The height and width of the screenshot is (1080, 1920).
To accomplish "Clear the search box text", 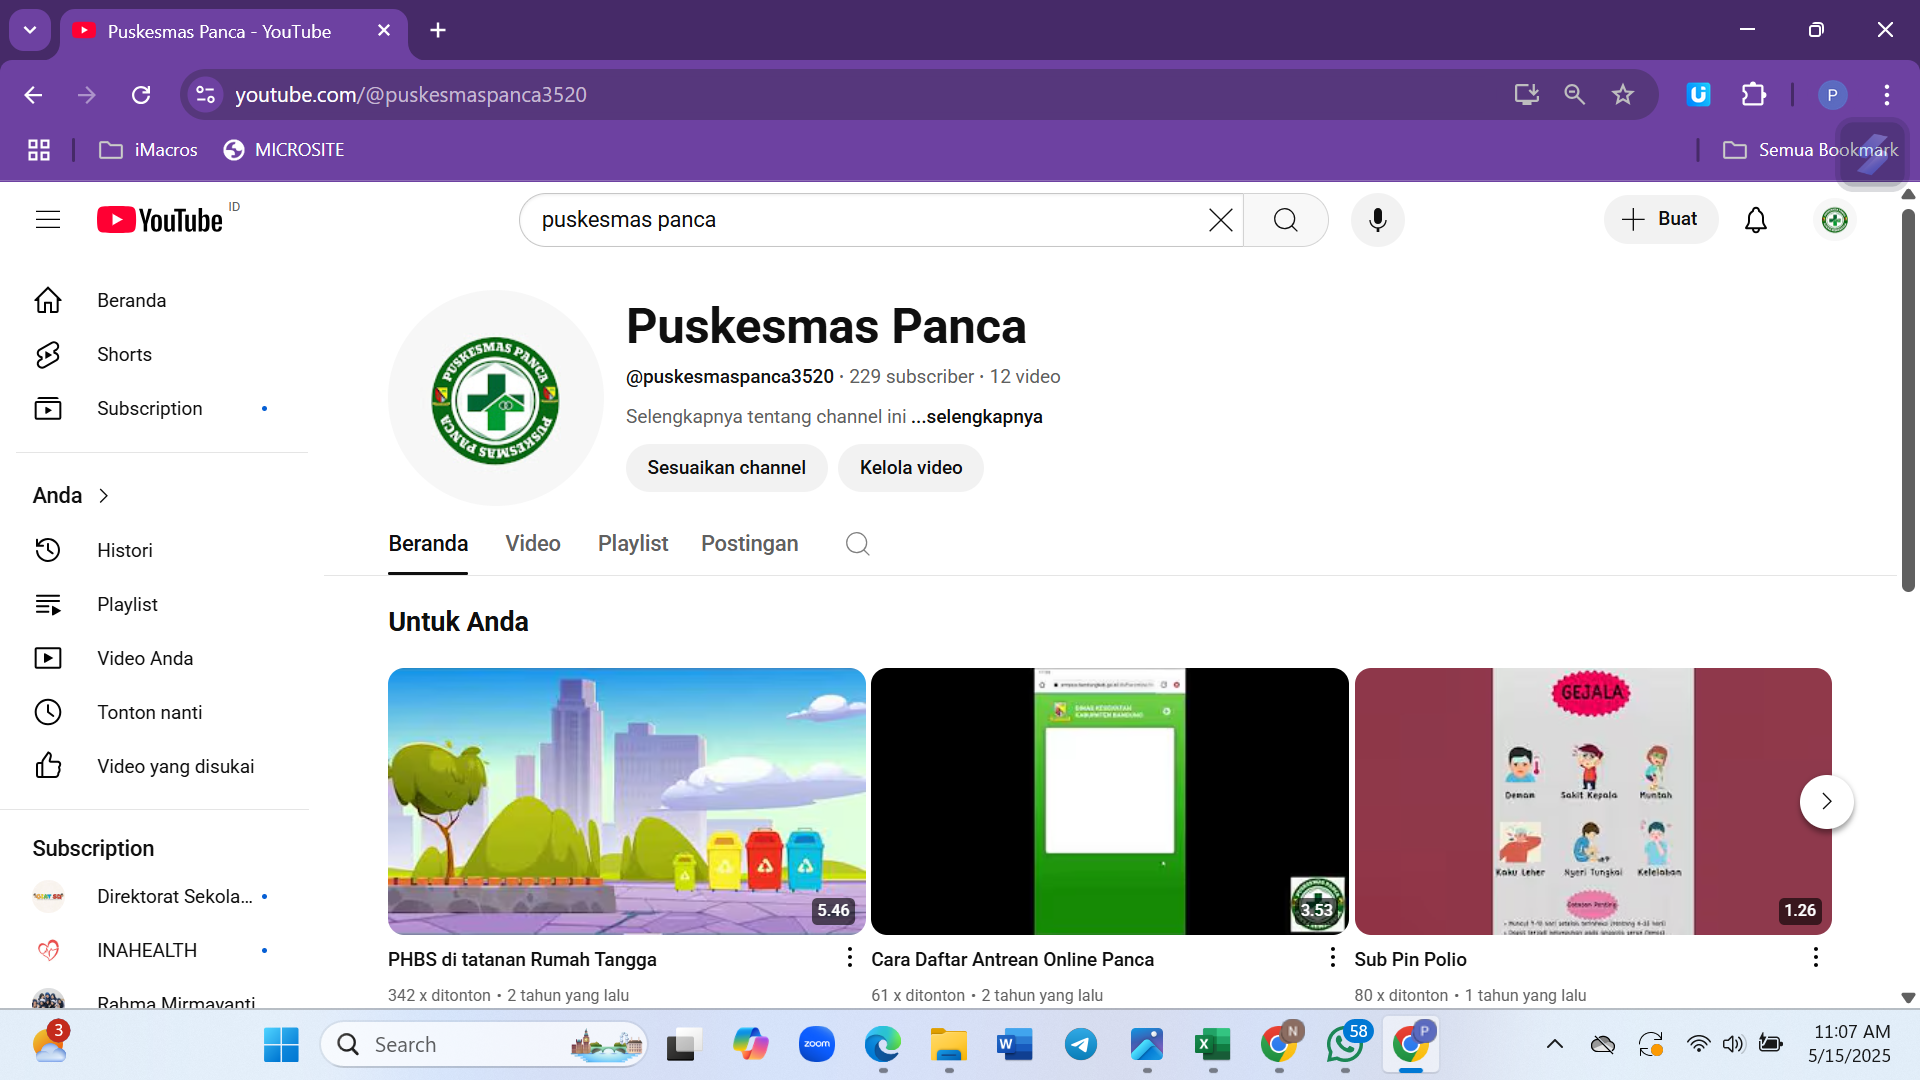I will pyautogui.click(x=1220, y=219).
